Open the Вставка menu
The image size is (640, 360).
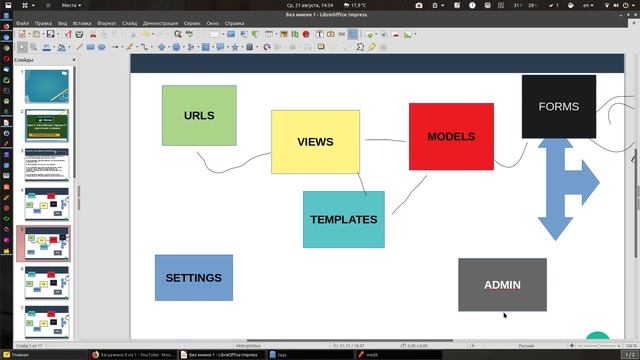[x=82, y=23]
